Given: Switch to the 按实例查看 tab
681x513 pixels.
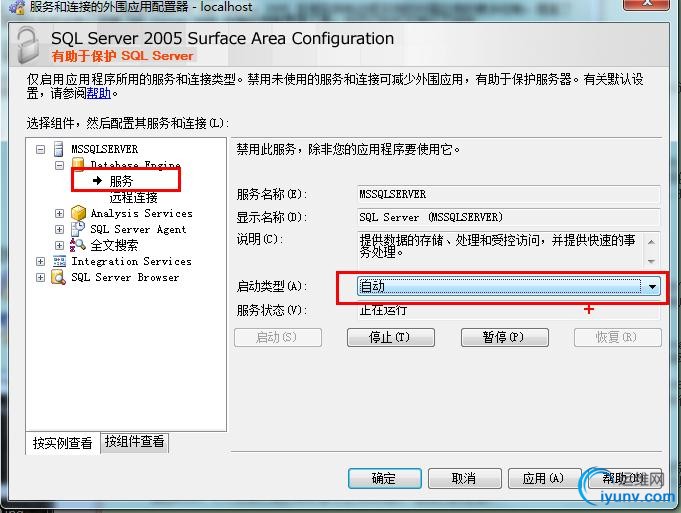Looking at the screenshot, I should [63, 443].
